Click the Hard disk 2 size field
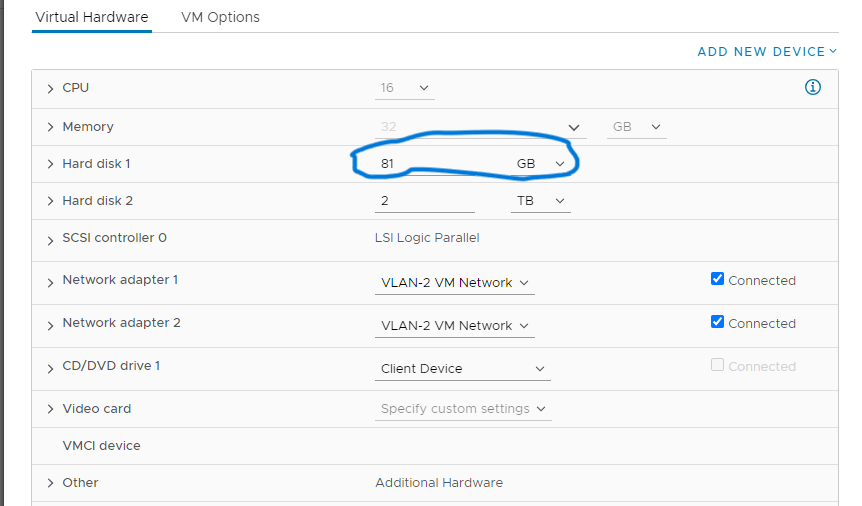 pos(424,201)
